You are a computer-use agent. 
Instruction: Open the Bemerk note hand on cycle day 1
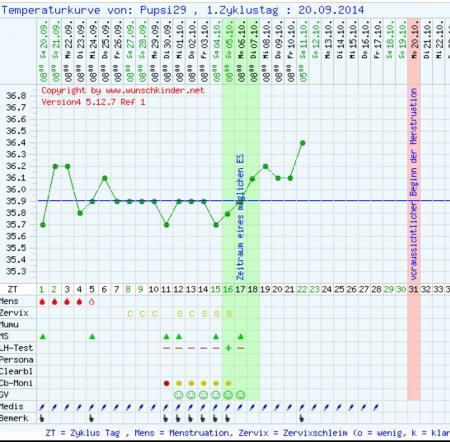pos(42,418)
